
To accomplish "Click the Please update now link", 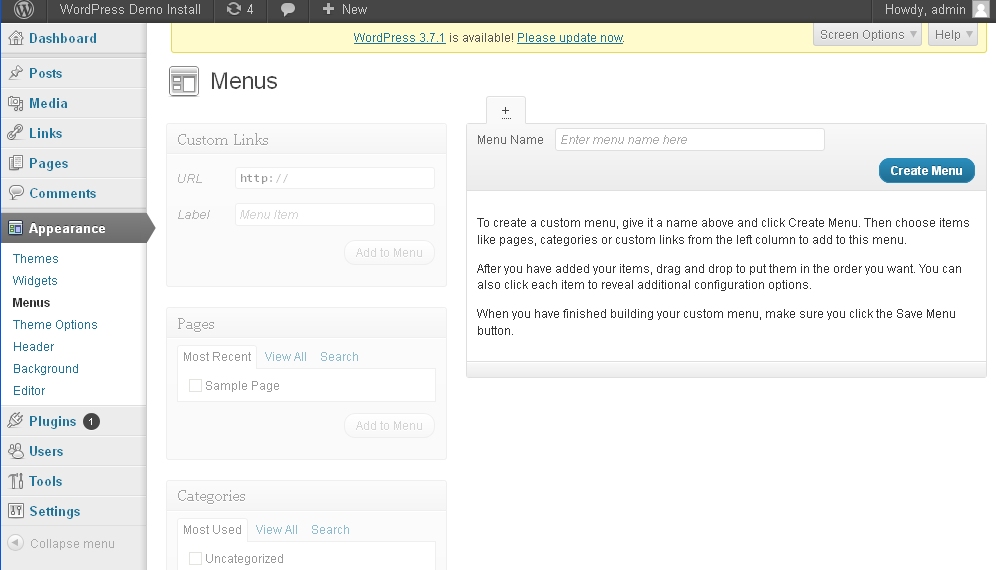I will pyautogui.click(x=570, y=37).
